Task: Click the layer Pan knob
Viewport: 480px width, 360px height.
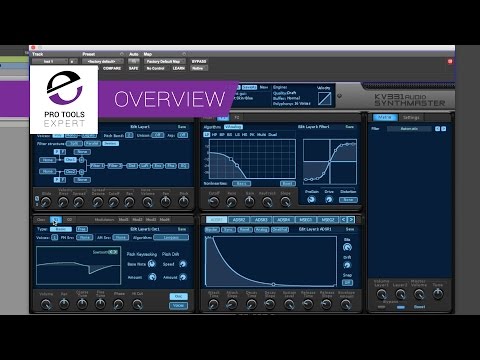Action: [165, 201]
